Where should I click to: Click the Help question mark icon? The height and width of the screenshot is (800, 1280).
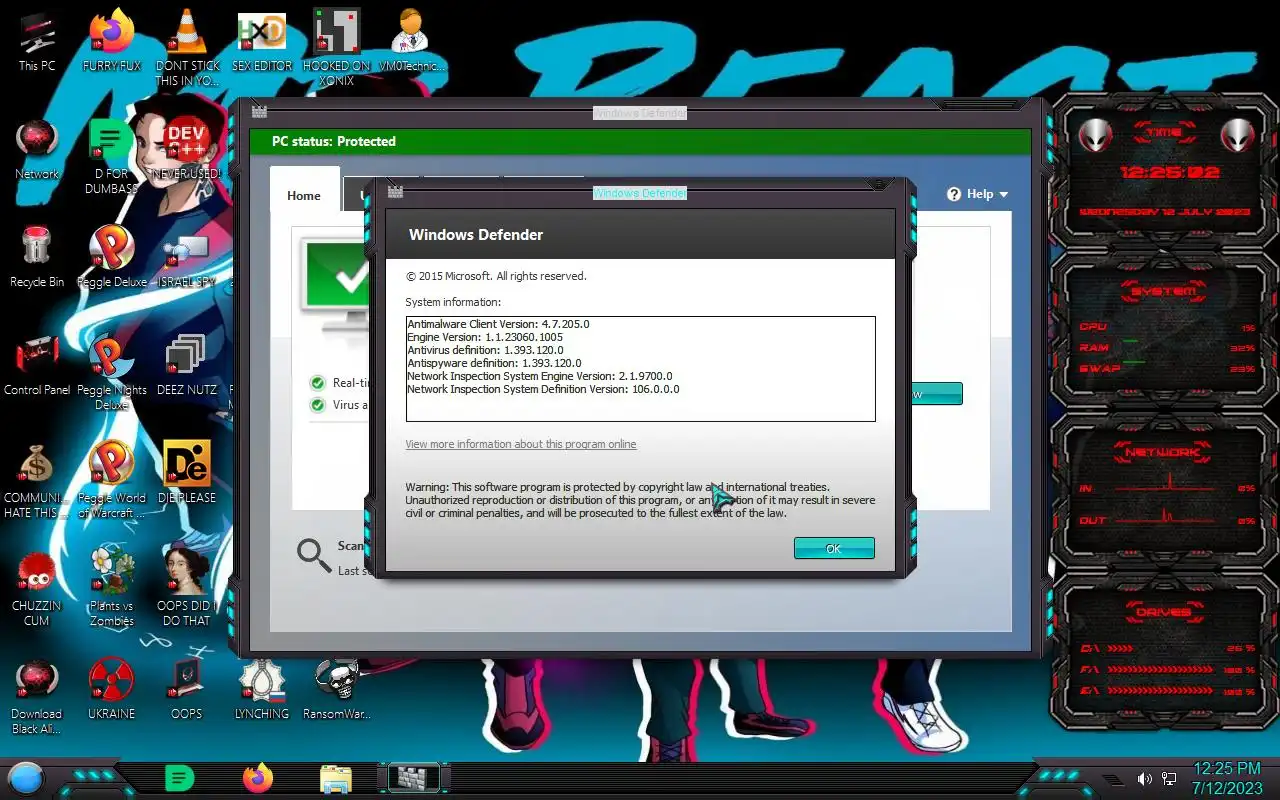pyautogui.click(x=954, y=194)
